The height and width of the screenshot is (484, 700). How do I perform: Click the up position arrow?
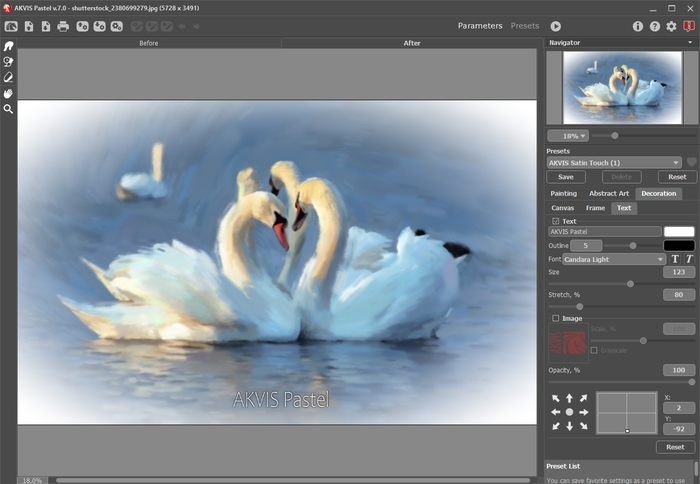click(x=569, y=398)
